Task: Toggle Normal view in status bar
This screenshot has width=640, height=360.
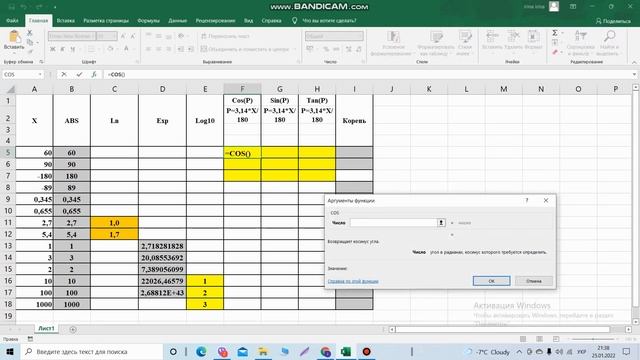Action: tap(523, 339)
